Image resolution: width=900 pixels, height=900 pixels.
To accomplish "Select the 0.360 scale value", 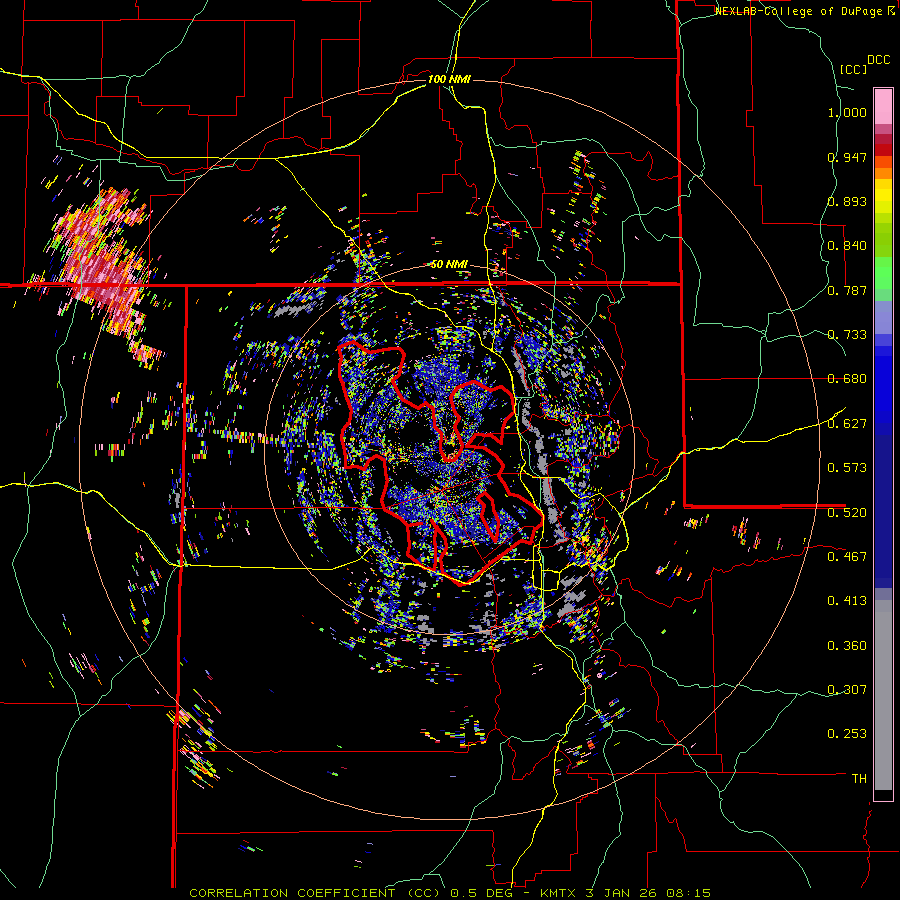I will click(847, 646).
